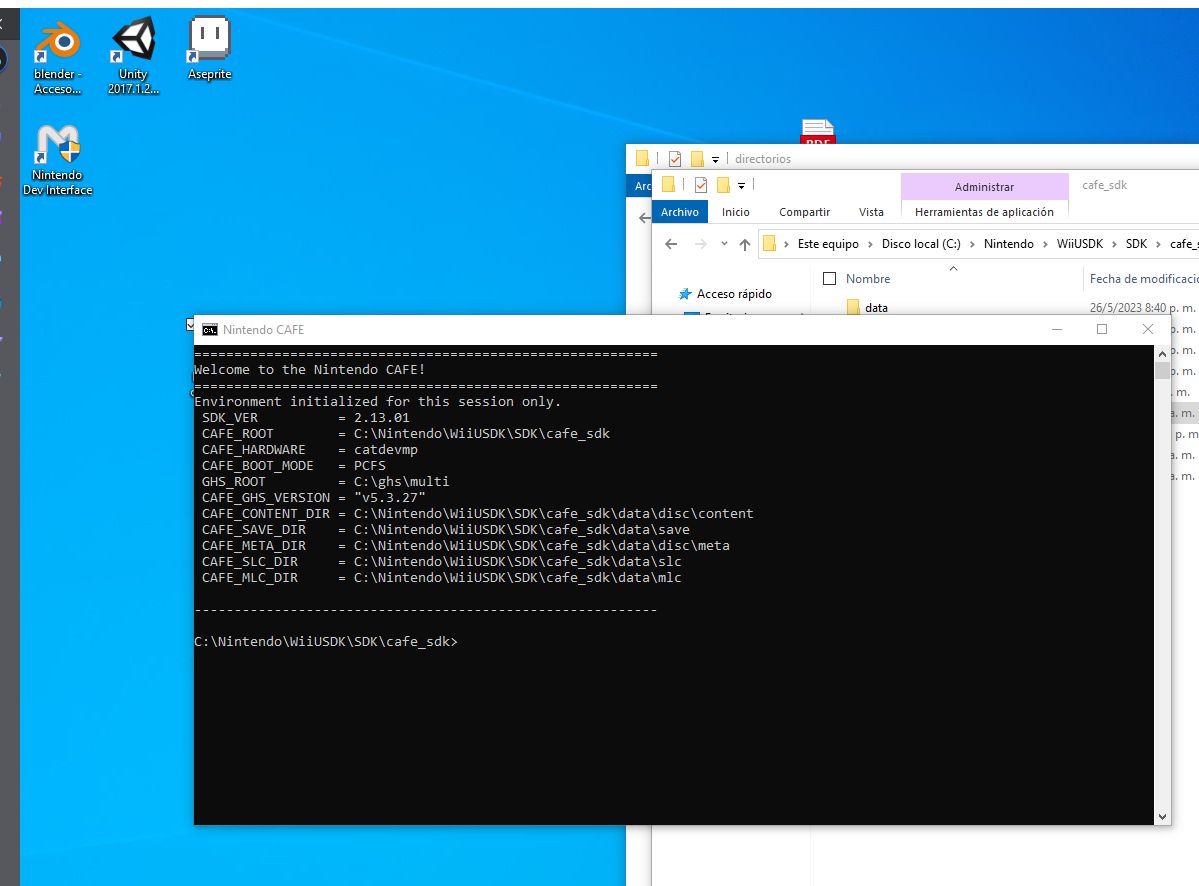Switch to the Inicio ribbon tab
This screenshot has height=886, width=1199.
(x=736, y=212)
